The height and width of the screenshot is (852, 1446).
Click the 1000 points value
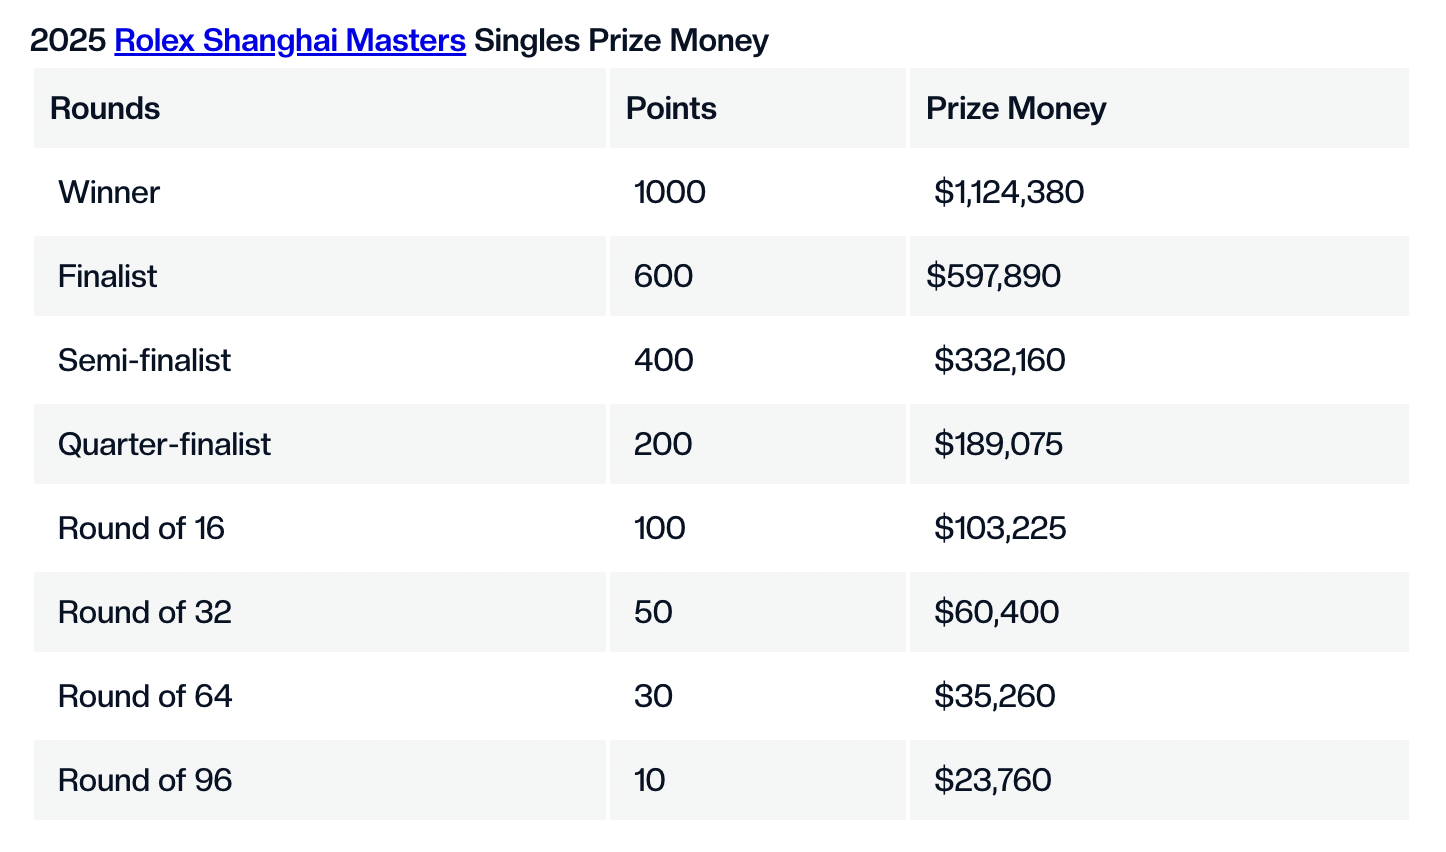669,192
